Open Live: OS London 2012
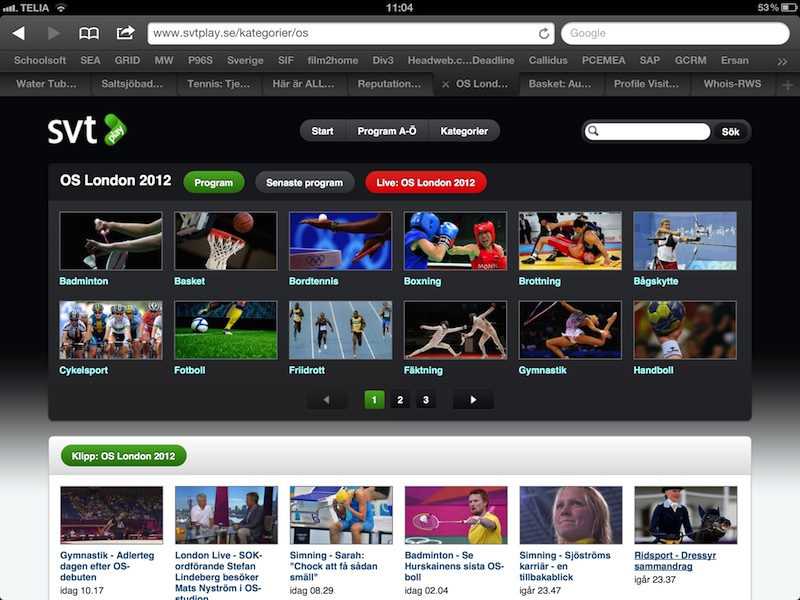The width and height of the screenshot is (800, 600). tap(426, 183)
